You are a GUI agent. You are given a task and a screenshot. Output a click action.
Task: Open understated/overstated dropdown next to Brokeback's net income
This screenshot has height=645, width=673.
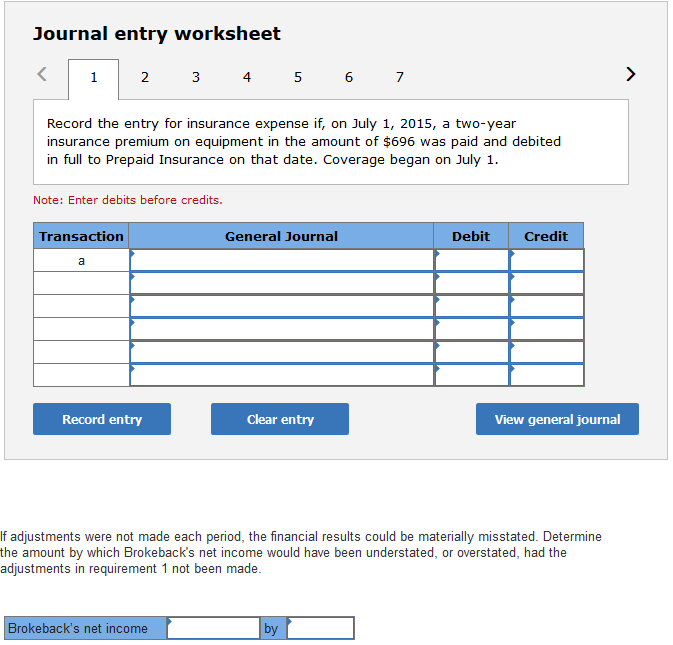(x=213, y=628)
